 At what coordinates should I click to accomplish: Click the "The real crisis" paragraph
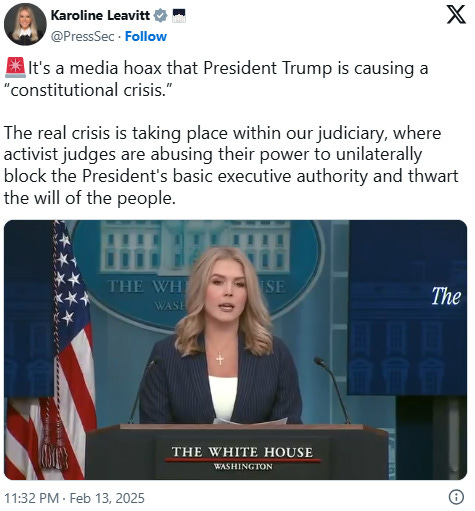231,165
